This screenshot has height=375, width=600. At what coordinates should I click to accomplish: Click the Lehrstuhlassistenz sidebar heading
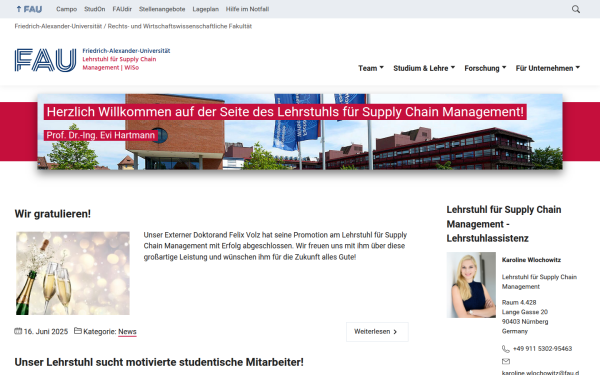click(504, 224)
